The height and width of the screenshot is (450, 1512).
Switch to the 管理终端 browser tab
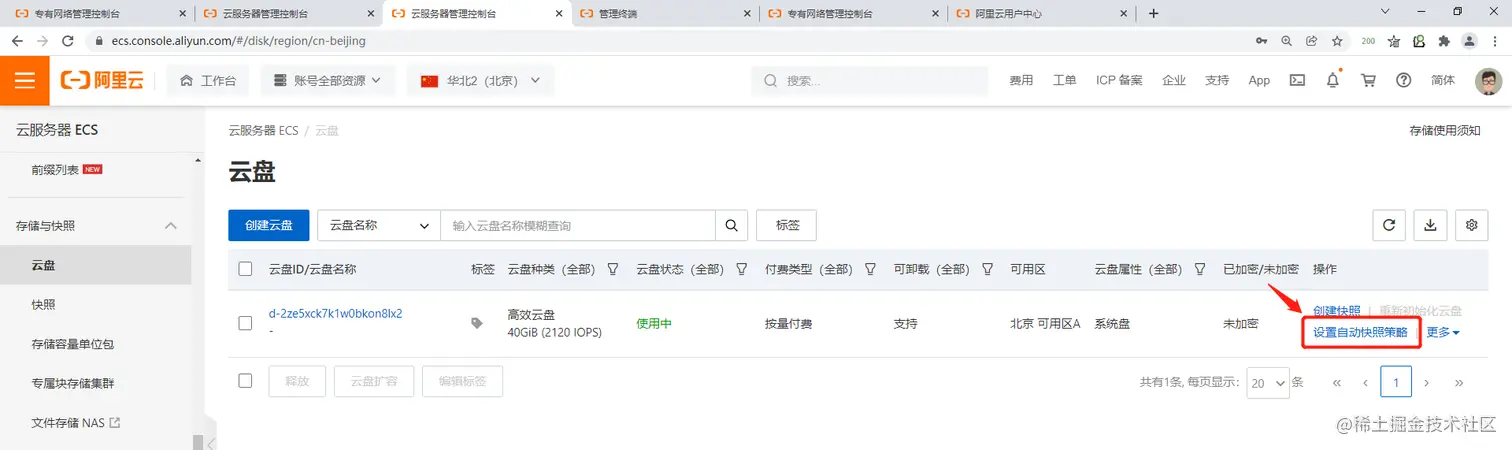[664, 14]
